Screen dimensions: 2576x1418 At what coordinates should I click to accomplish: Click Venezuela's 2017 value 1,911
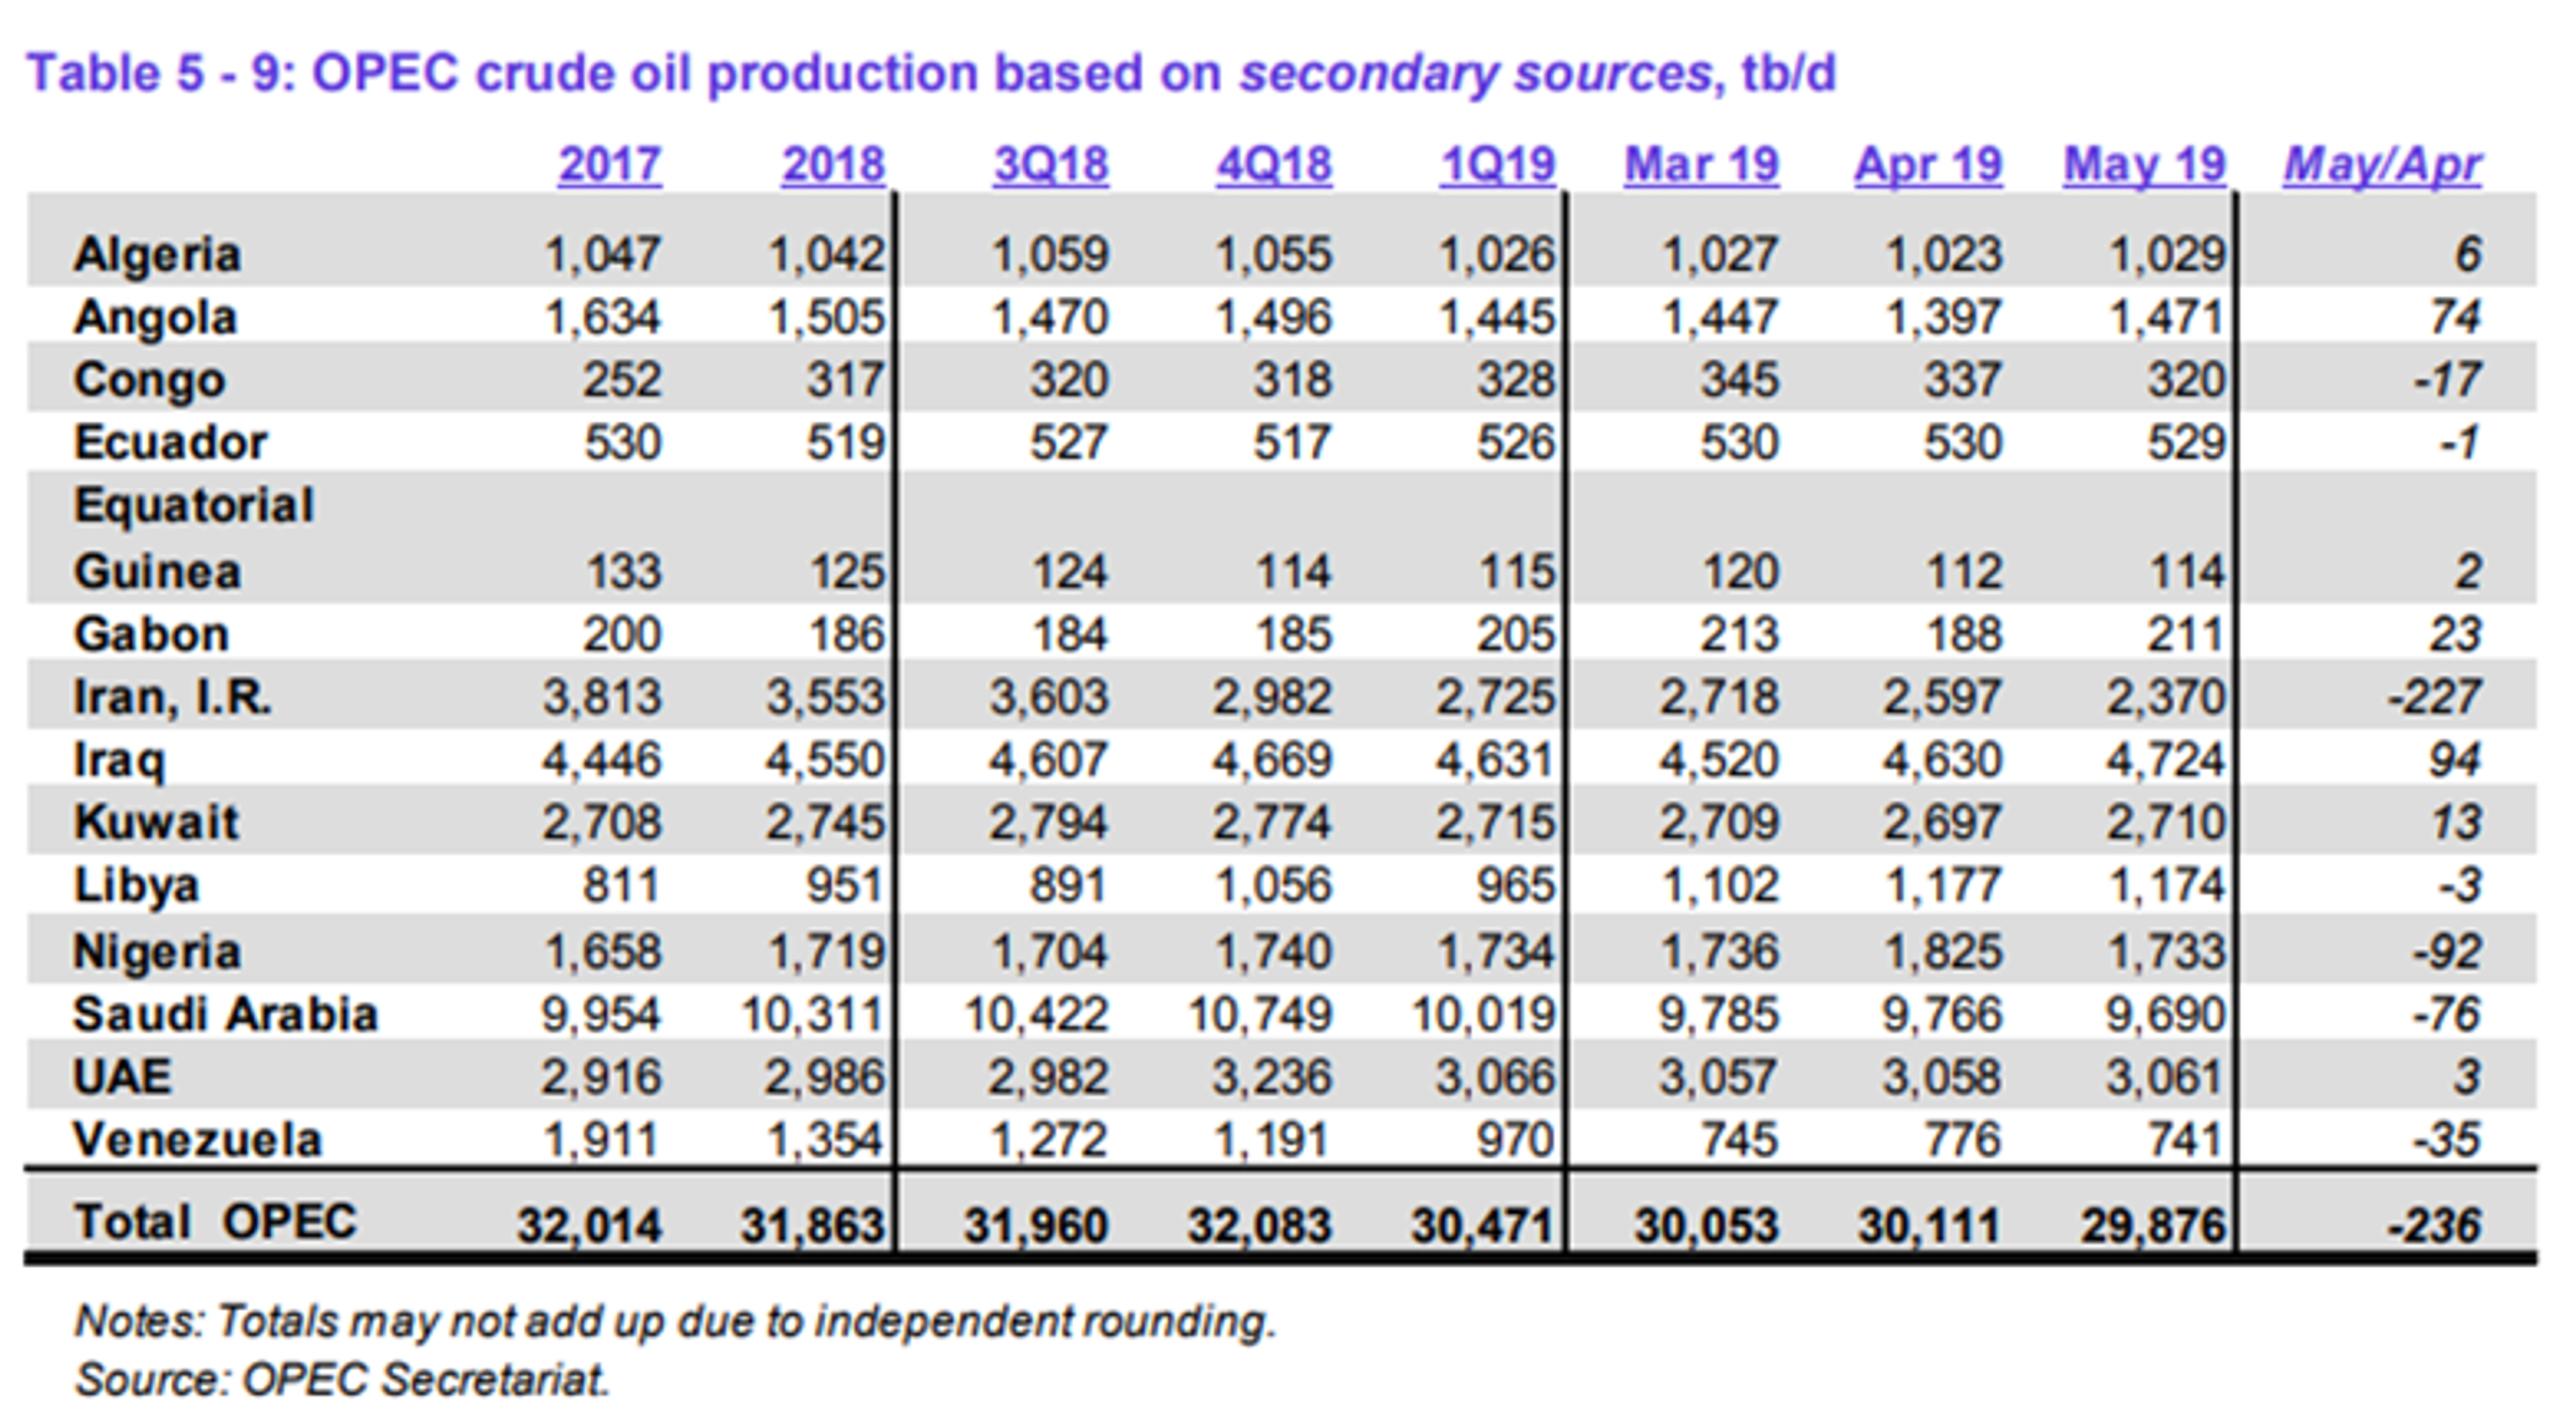click(x=602, y=1141)
